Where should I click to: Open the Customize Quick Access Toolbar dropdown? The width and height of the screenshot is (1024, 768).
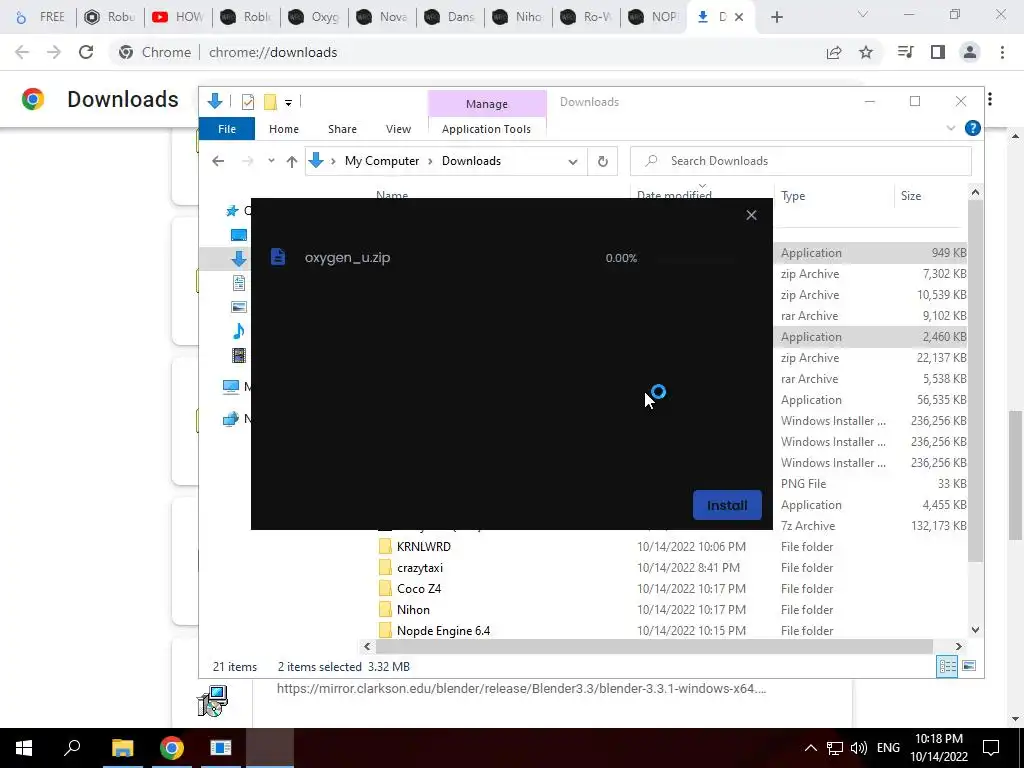point(288,103)
